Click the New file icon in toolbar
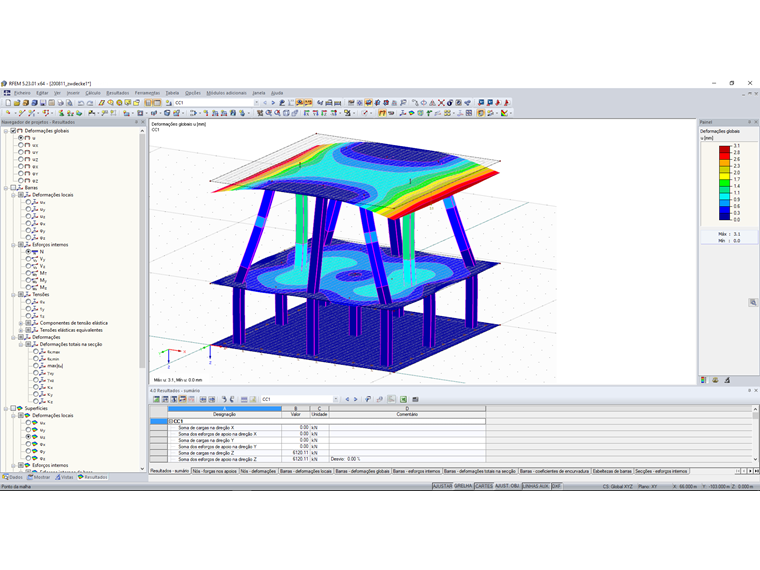This screenshot has height=570, width=760. [x=8, y=103]
